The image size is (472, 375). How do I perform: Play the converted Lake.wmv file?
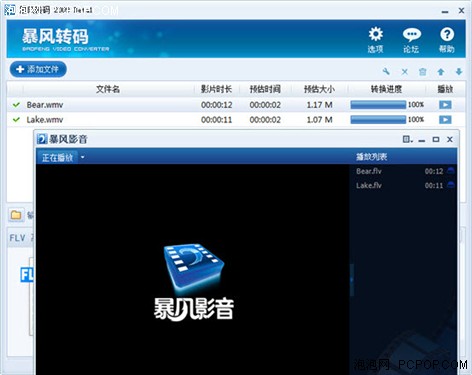(445, 119)
